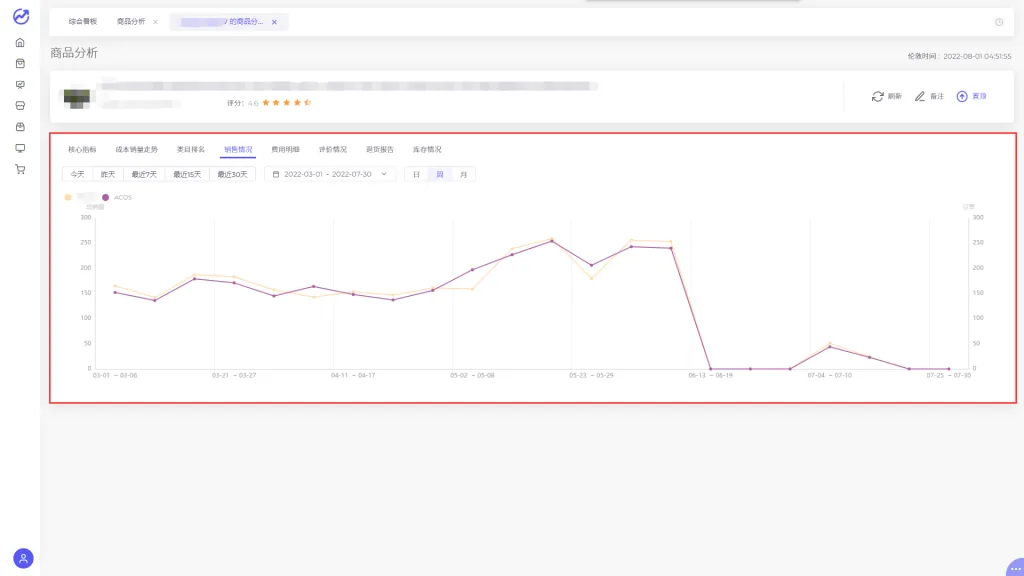This screenshot has height=576, width=1024.
Task: Open the shopping cart icon in the sidebar
Action: (20, 169)
